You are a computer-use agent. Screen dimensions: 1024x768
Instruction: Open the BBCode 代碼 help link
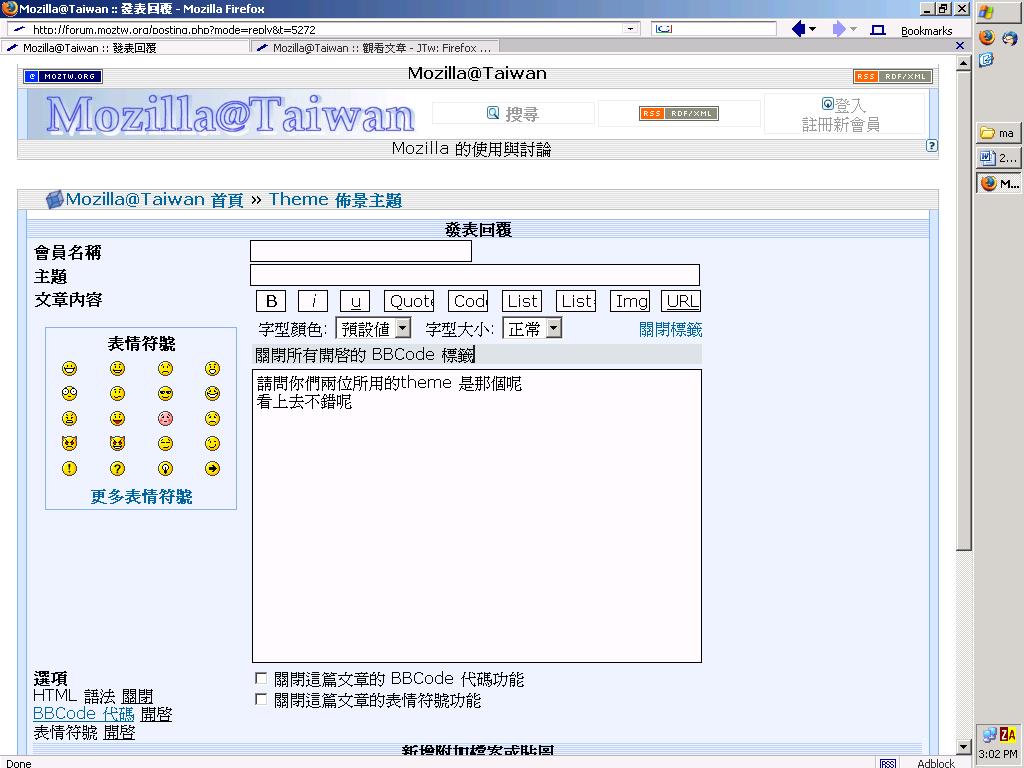point(84,714)
